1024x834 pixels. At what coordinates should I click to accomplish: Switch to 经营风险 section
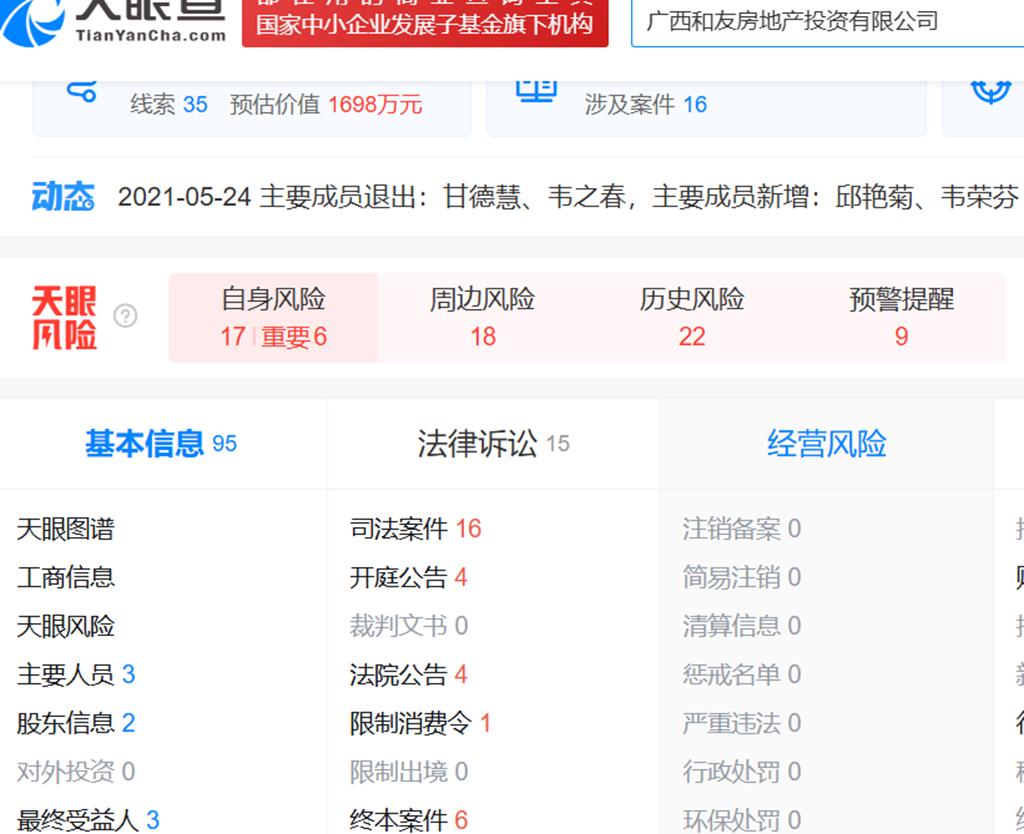click(826, 444)
